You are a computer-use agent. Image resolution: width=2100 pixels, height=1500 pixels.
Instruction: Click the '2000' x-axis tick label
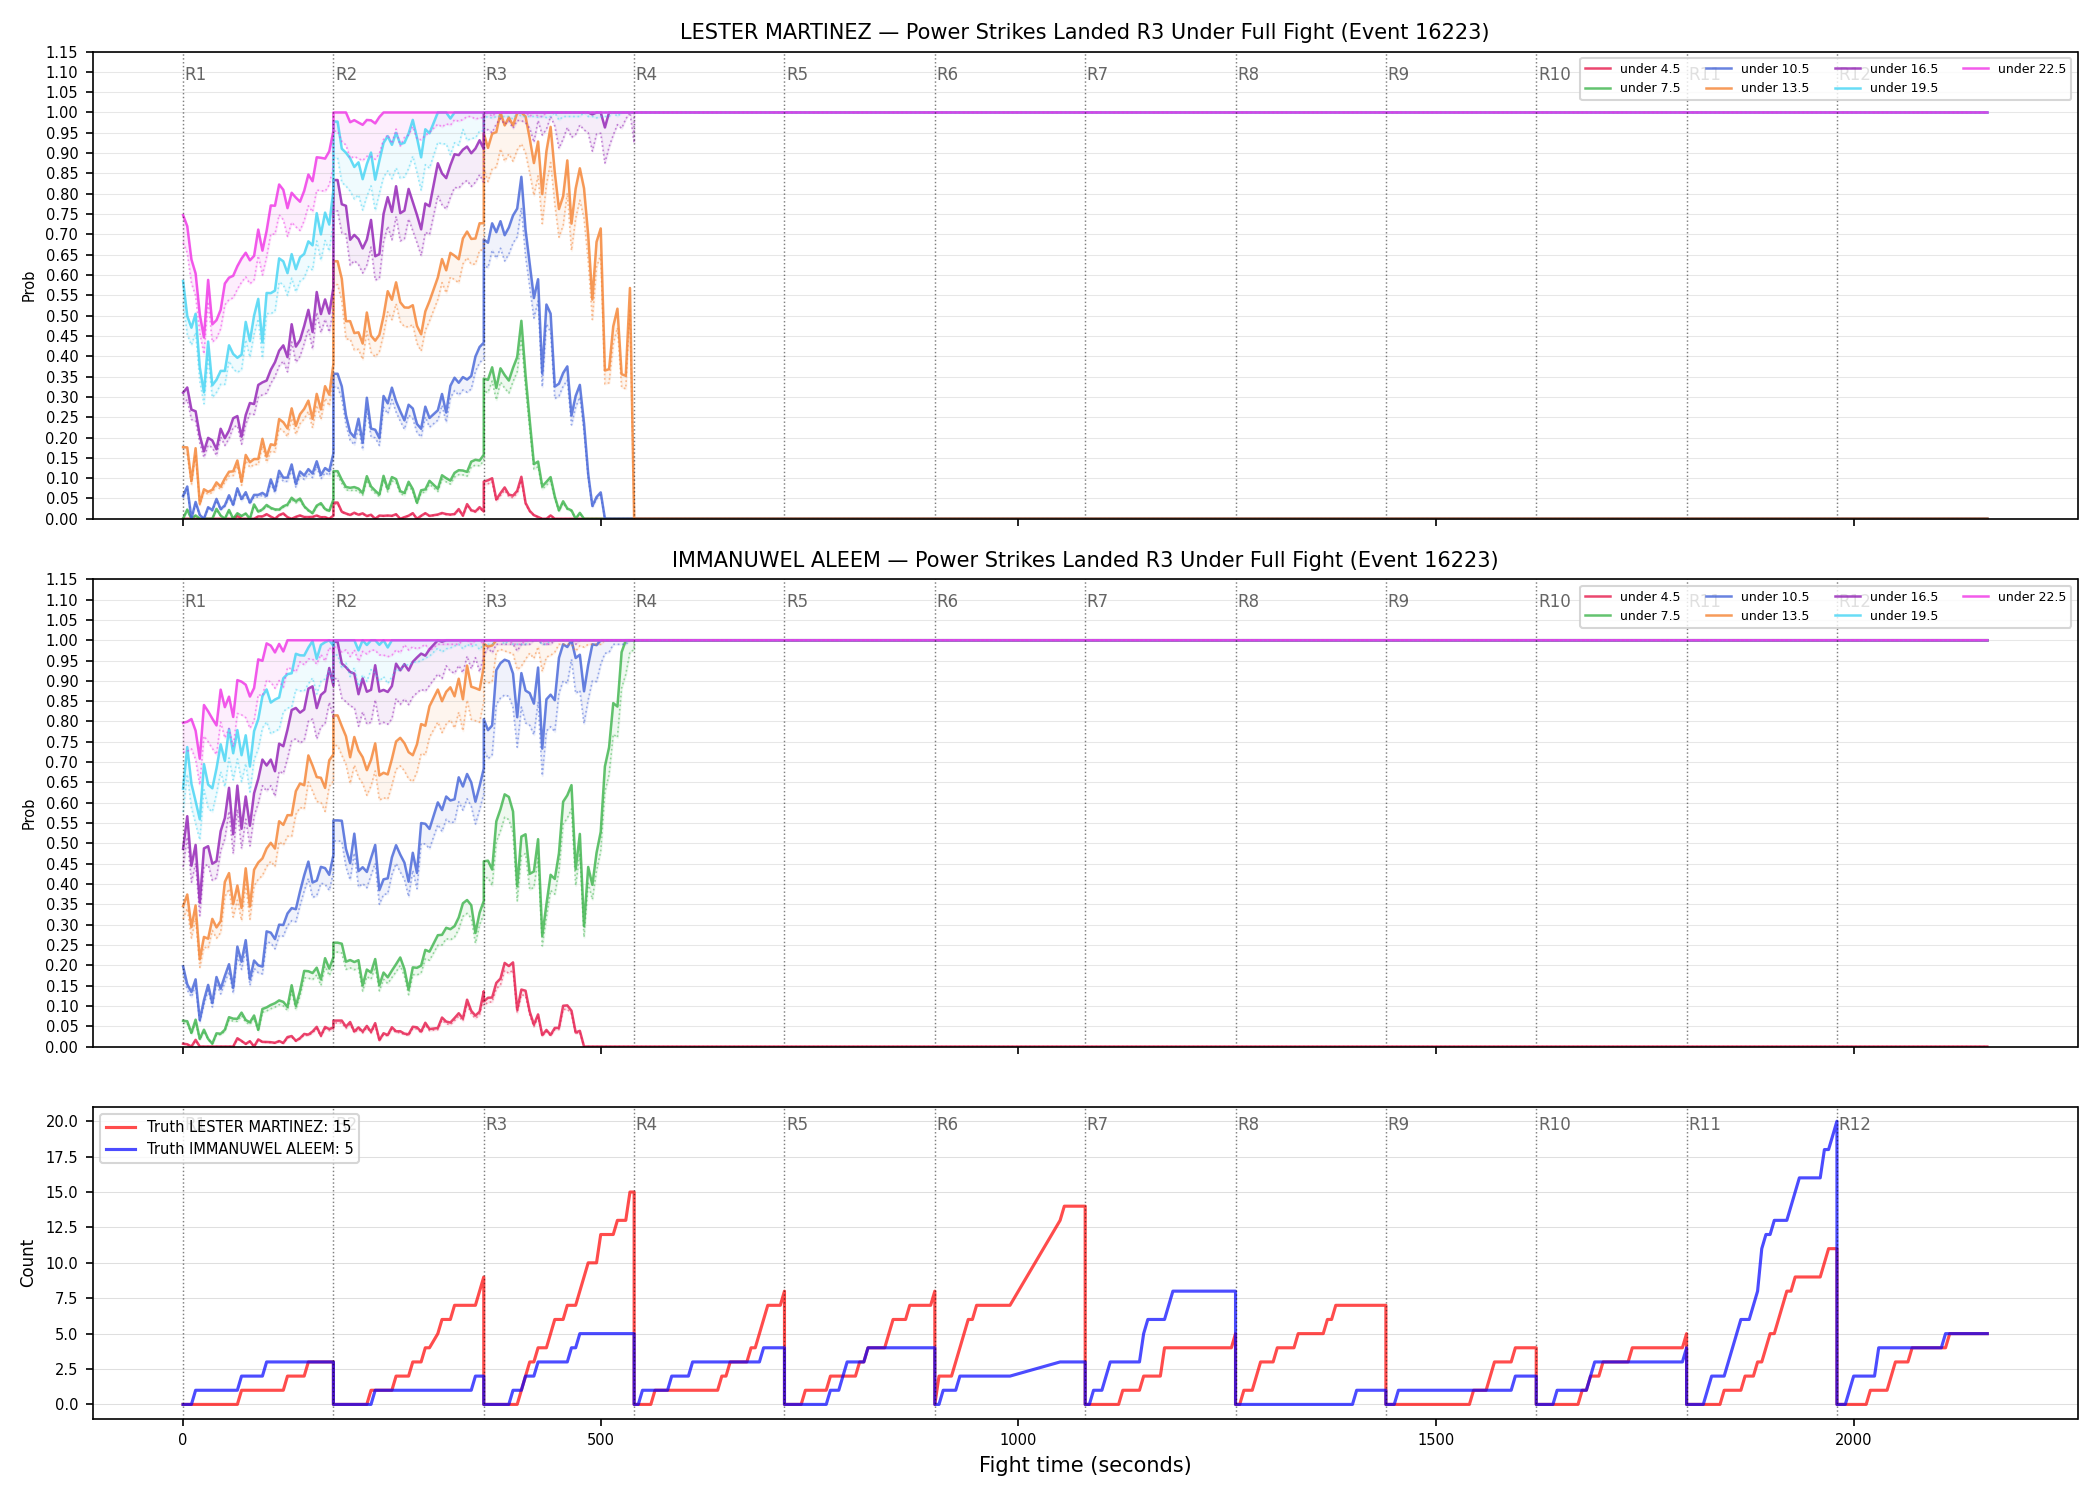pos(1854,1440)
